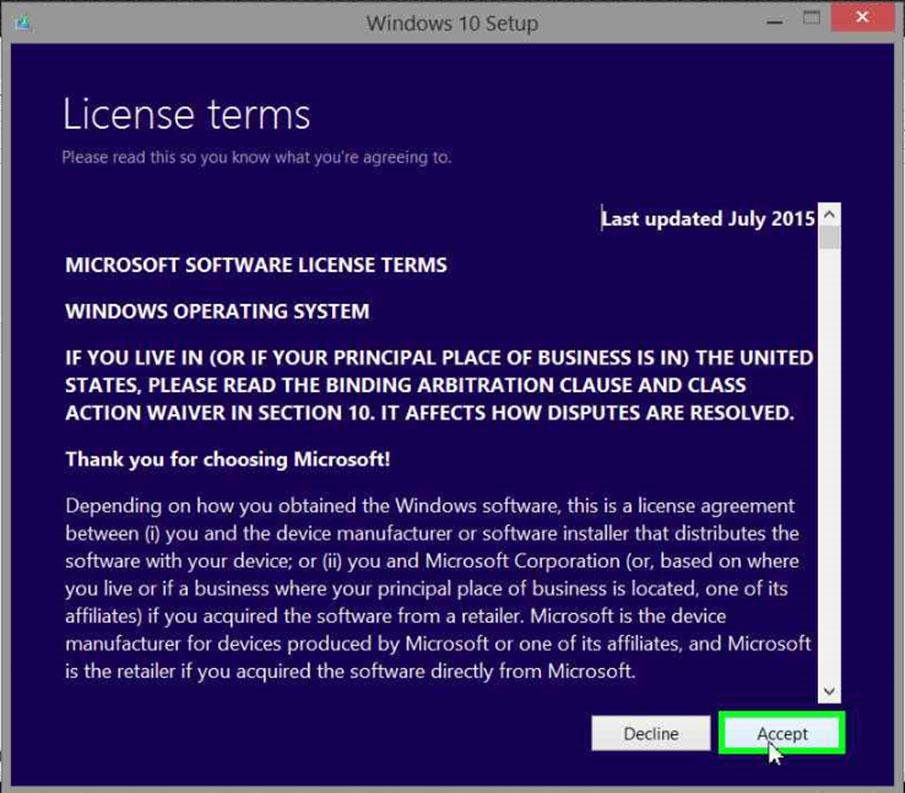
Task: Open the Setup icon menu in title bar
Action: pyautogui.click(x=22, y=22)
